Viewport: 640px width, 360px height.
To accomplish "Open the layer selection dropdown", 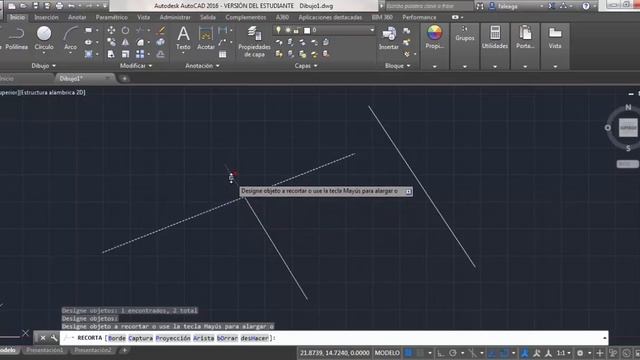I will click(x=371, y=30).
